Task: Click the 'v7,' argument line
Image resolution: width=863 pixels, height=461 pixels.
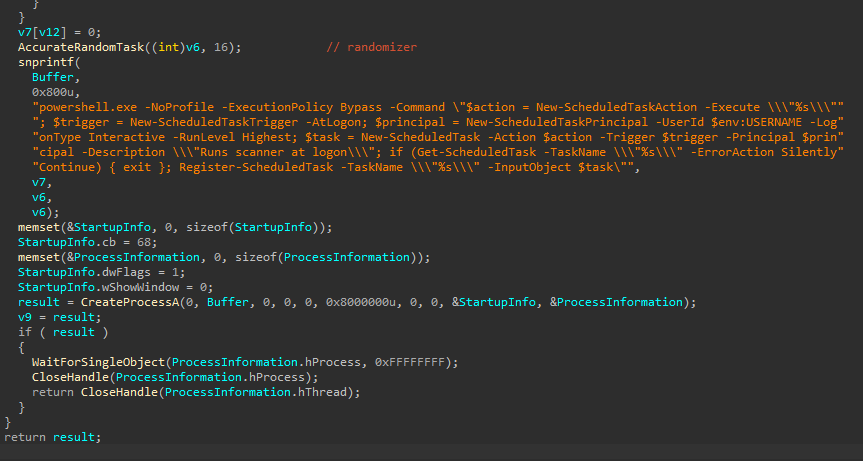Action: tap(42, 182)
